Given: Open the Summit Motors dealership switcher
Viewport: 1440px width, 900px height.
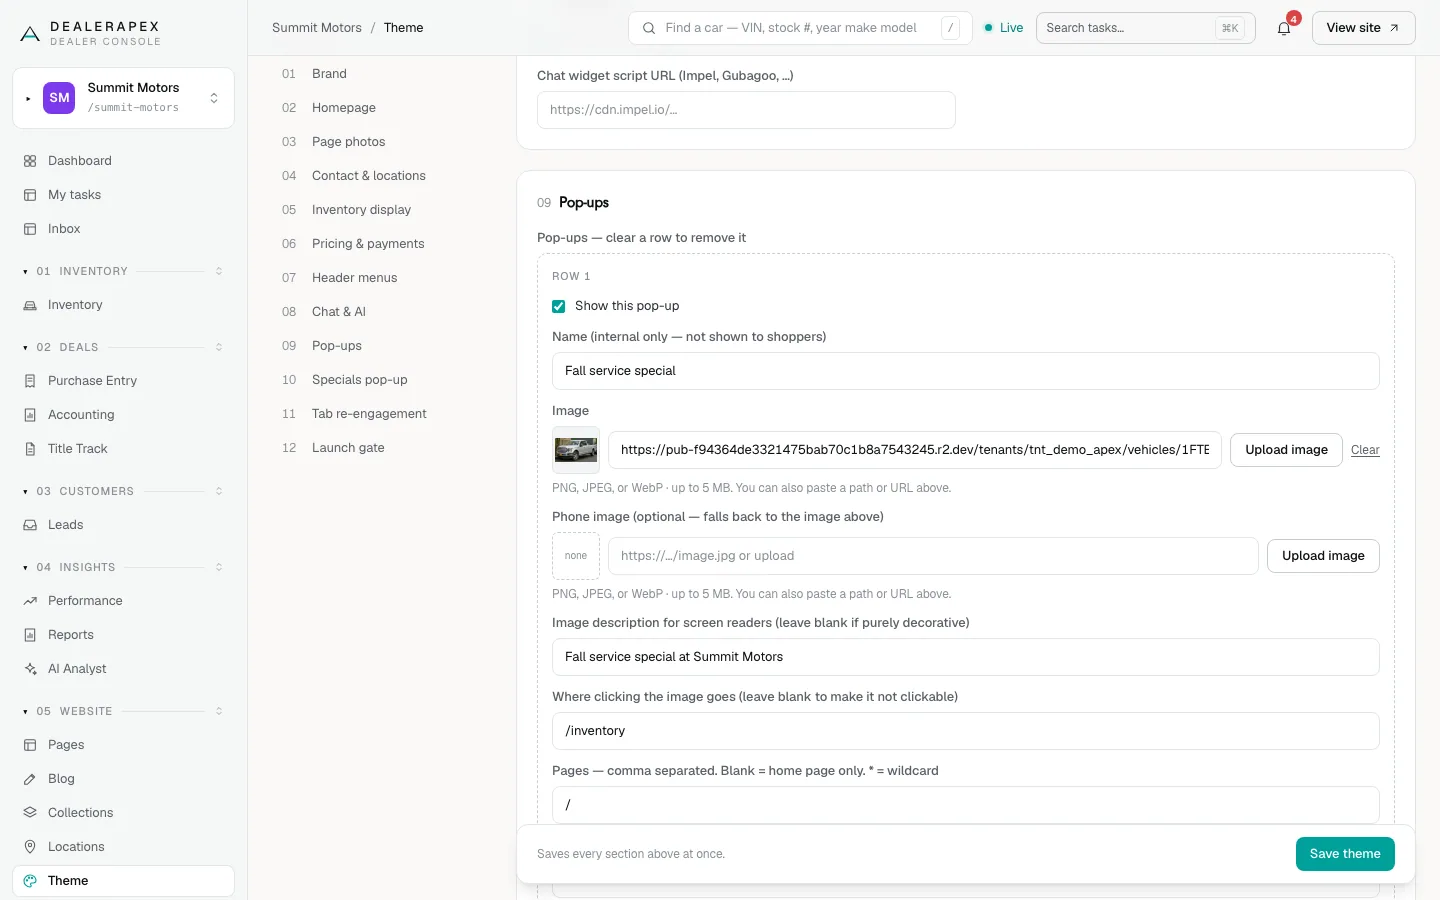Looking at the screenshot, I should [x=123, y=98].
